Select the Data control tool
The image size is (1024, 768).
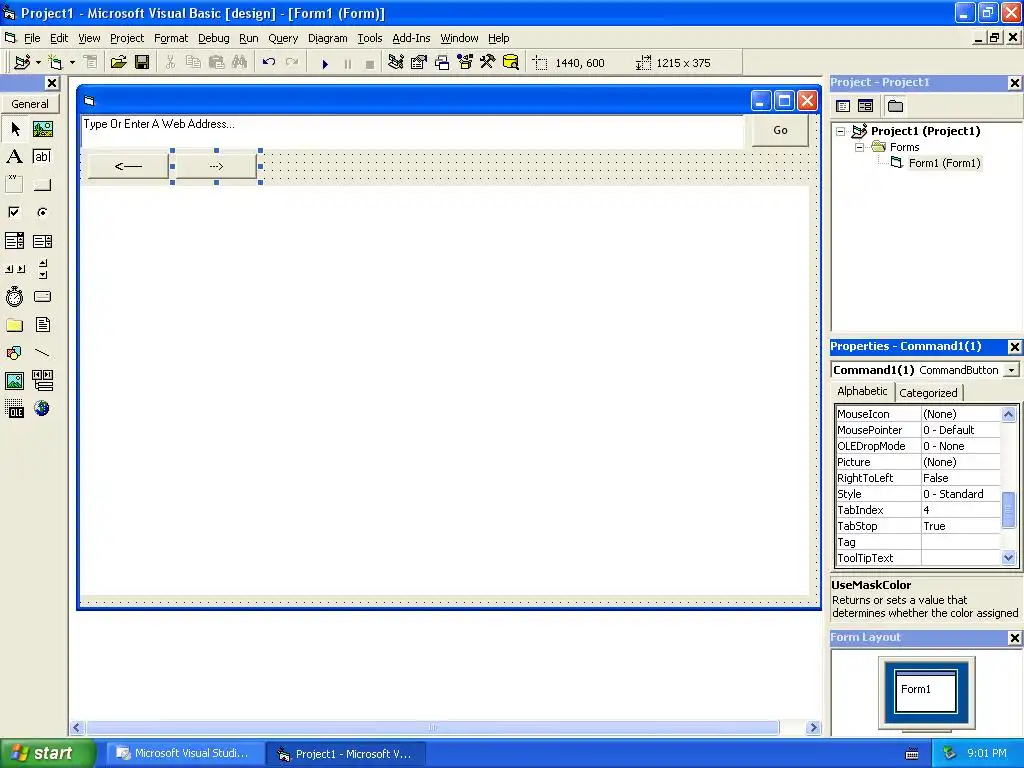pos(42,380)
